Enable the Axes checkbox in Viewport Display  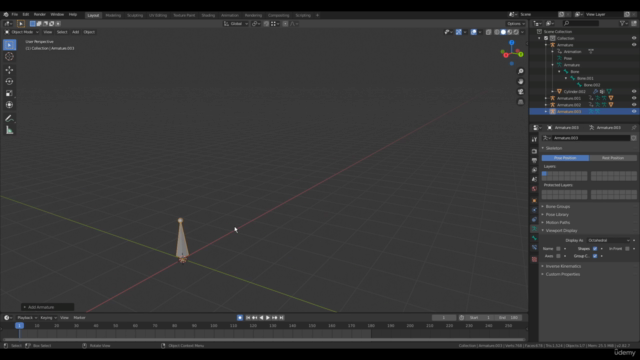[558, 256]
